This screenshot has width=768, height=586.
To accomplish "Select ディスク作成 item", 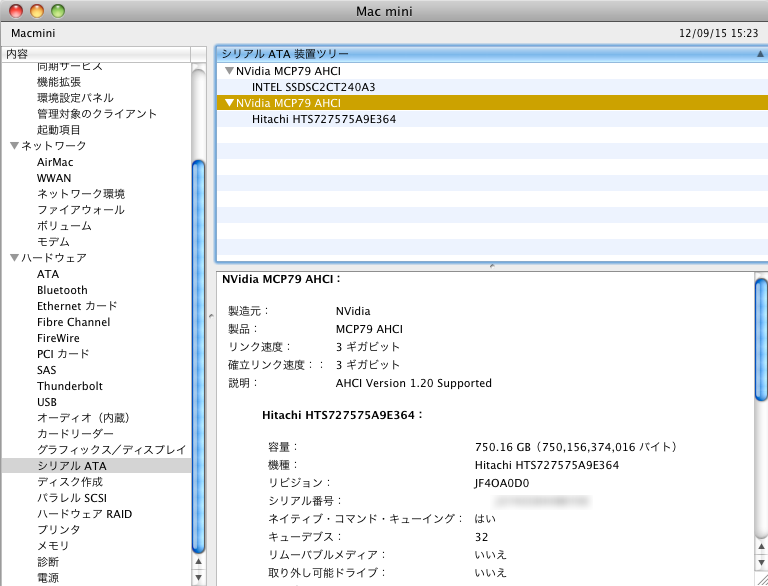I will pos(70,482).
